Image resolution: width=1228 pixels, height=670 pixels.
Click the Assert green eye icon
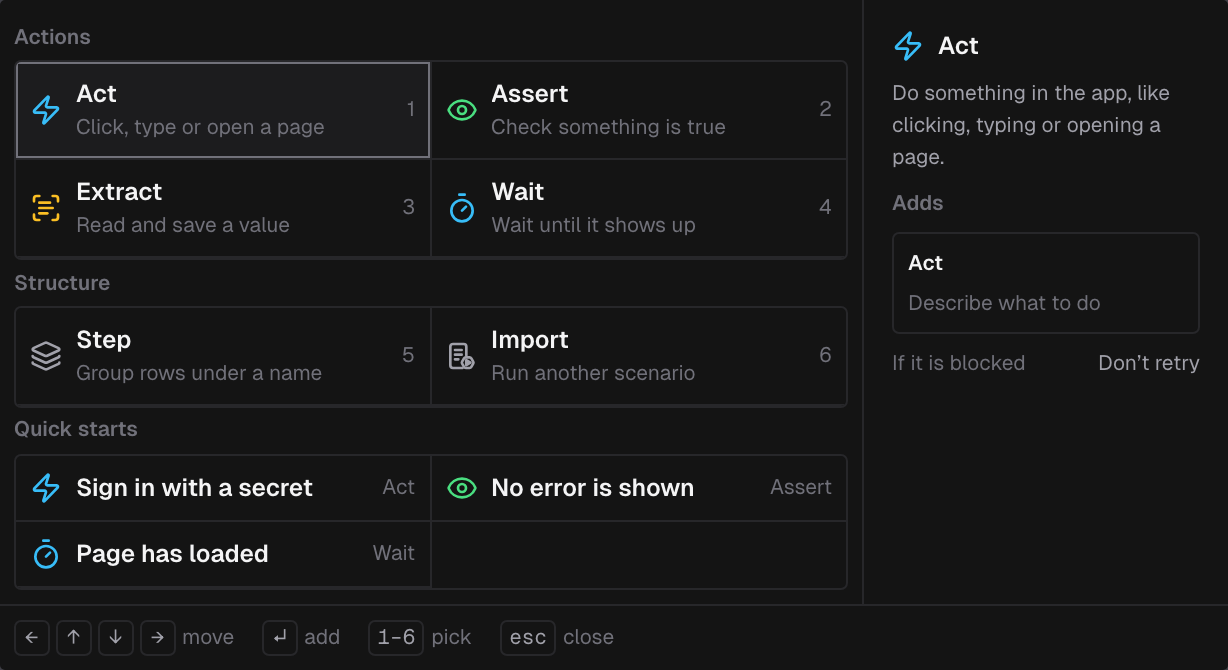coord(461,110)
